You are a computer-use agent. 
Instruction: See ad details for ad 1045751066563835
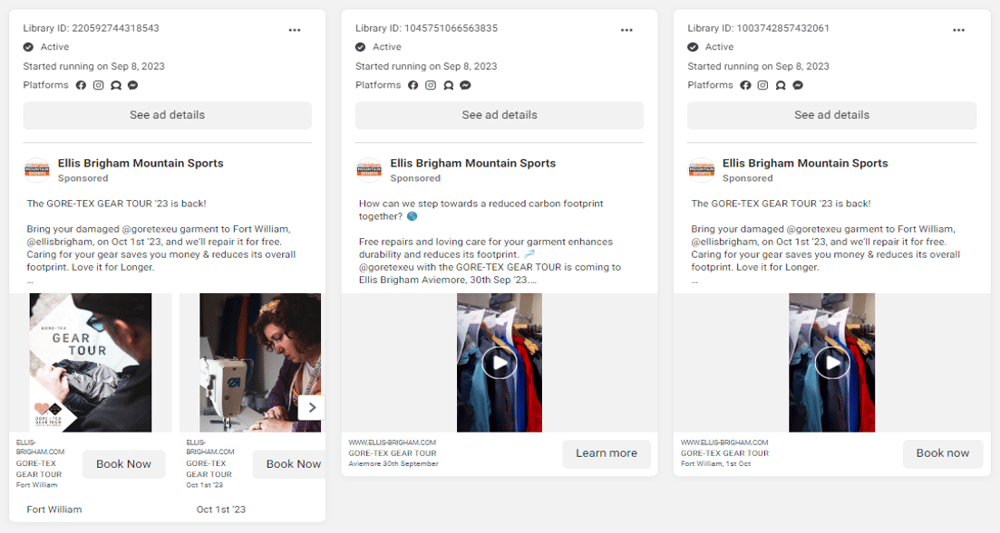(499, 115)
